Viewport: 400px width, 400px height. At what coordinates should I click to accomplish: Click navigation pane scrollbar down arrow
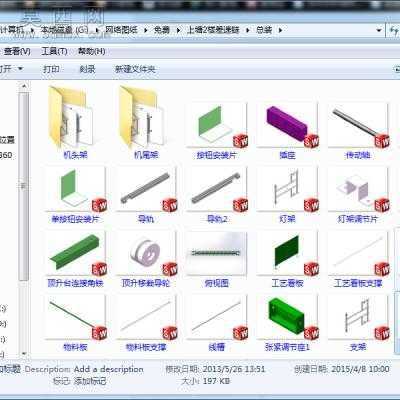click(24, 353)
